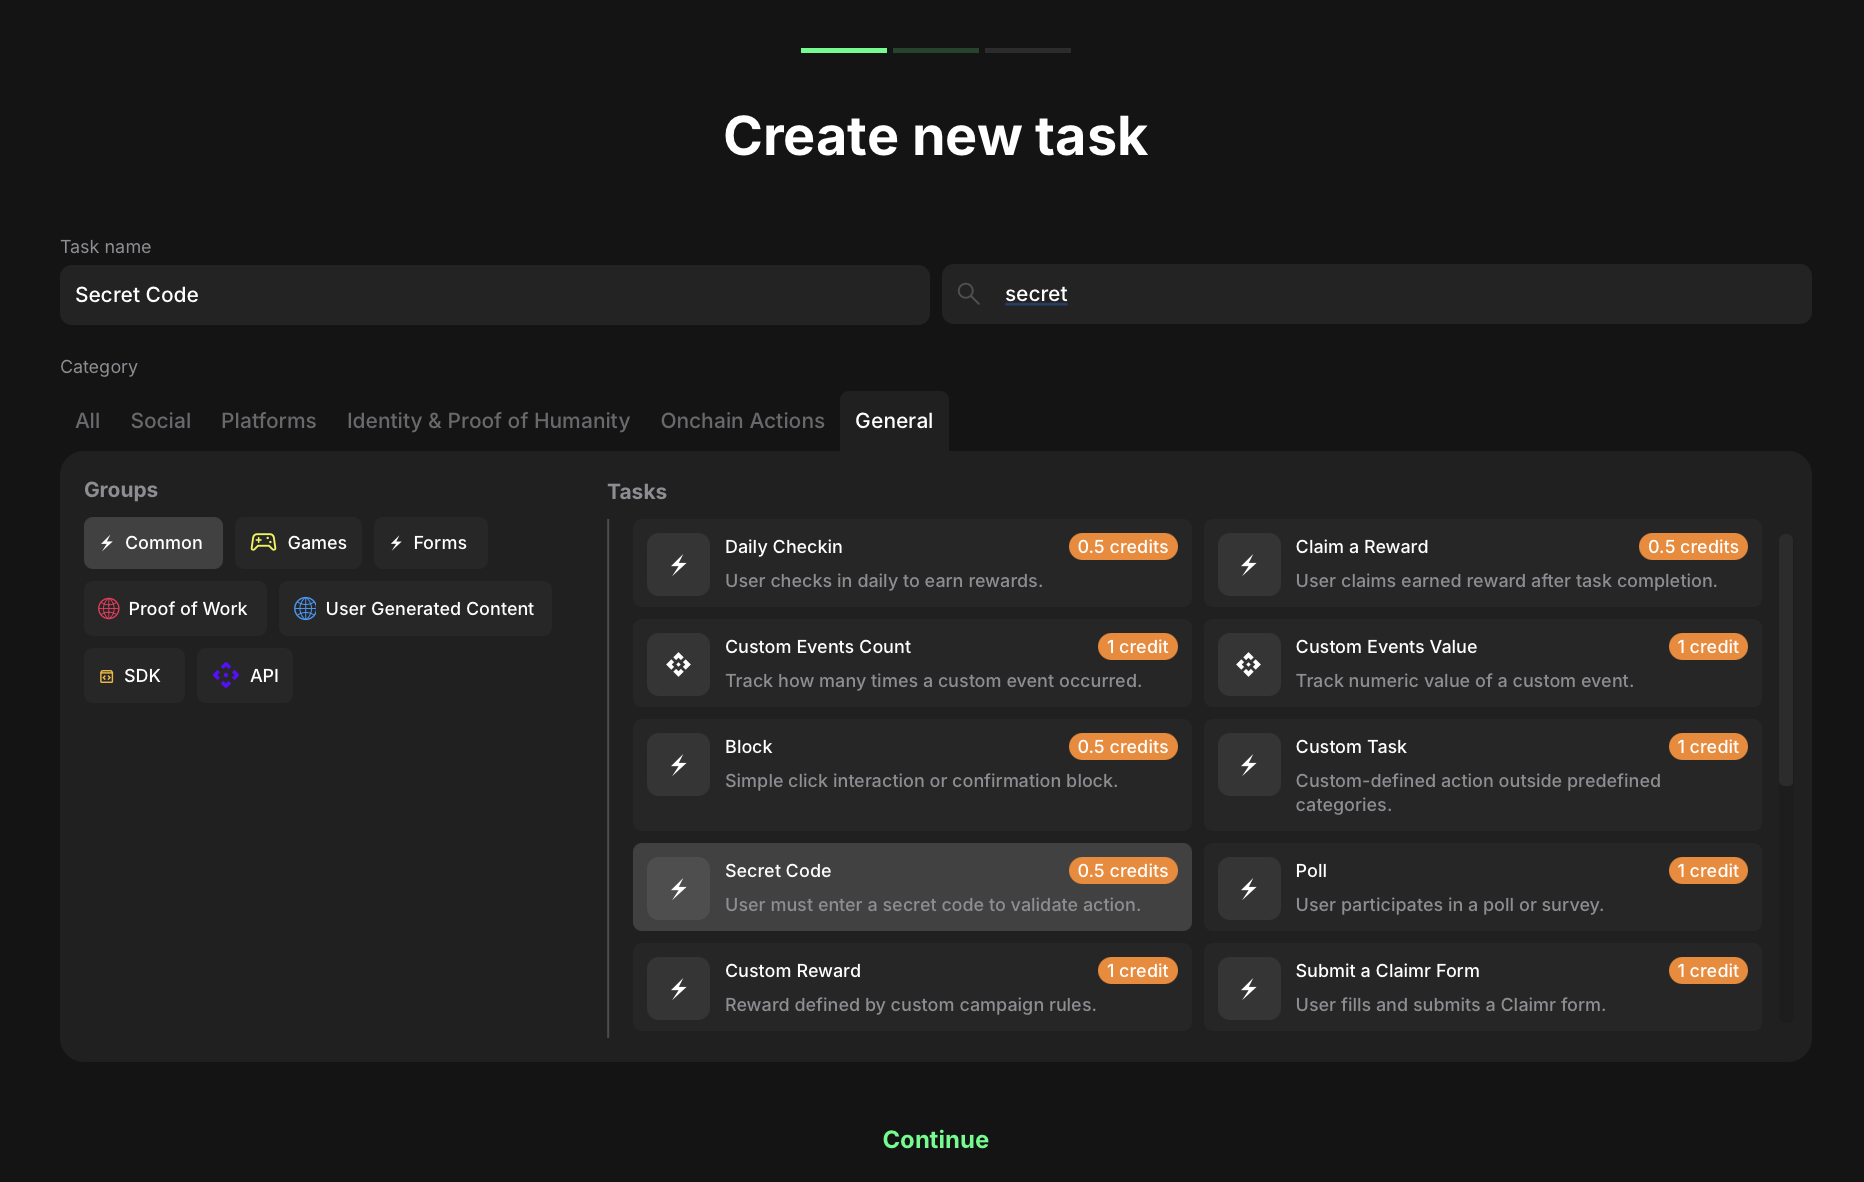Image resolution: width=1864 pixels, height=1182 pixels.
Task: Click the Custom Events Value icon
Action: [x=1248, y=665]
